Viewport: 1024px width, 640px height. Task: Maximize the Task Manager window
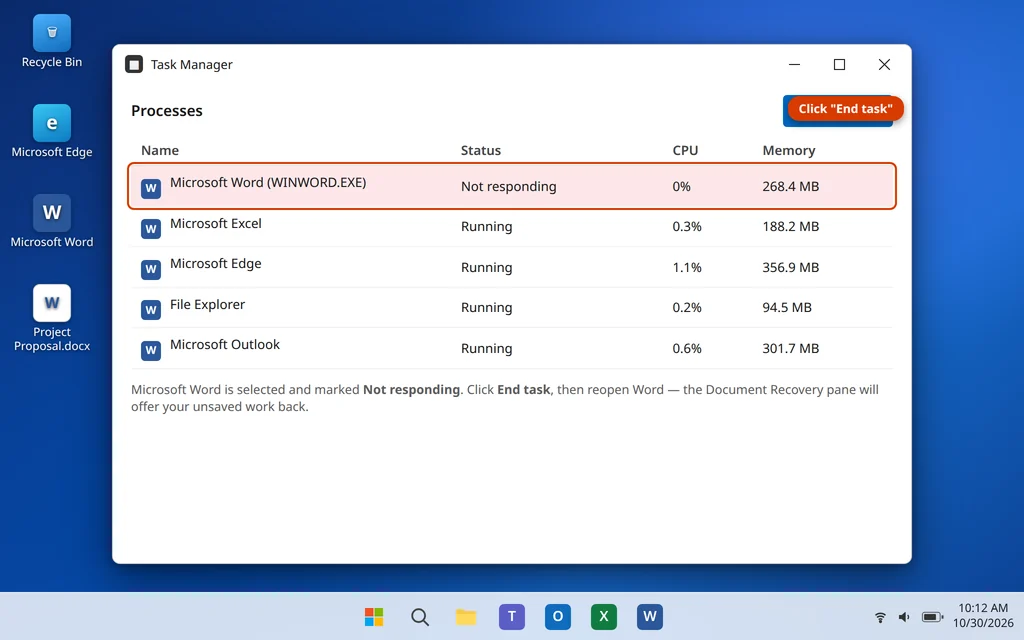(839, 65)
